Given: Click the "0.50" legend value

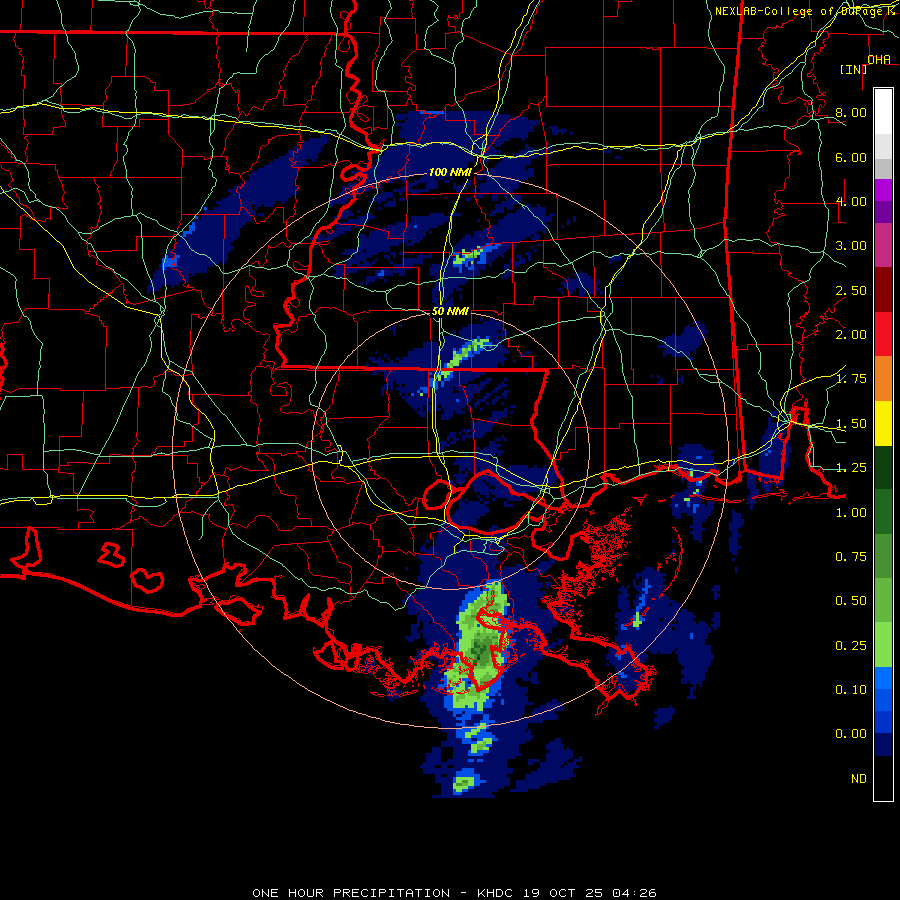Looking at the screenshot, I should (x=851, y=601).
